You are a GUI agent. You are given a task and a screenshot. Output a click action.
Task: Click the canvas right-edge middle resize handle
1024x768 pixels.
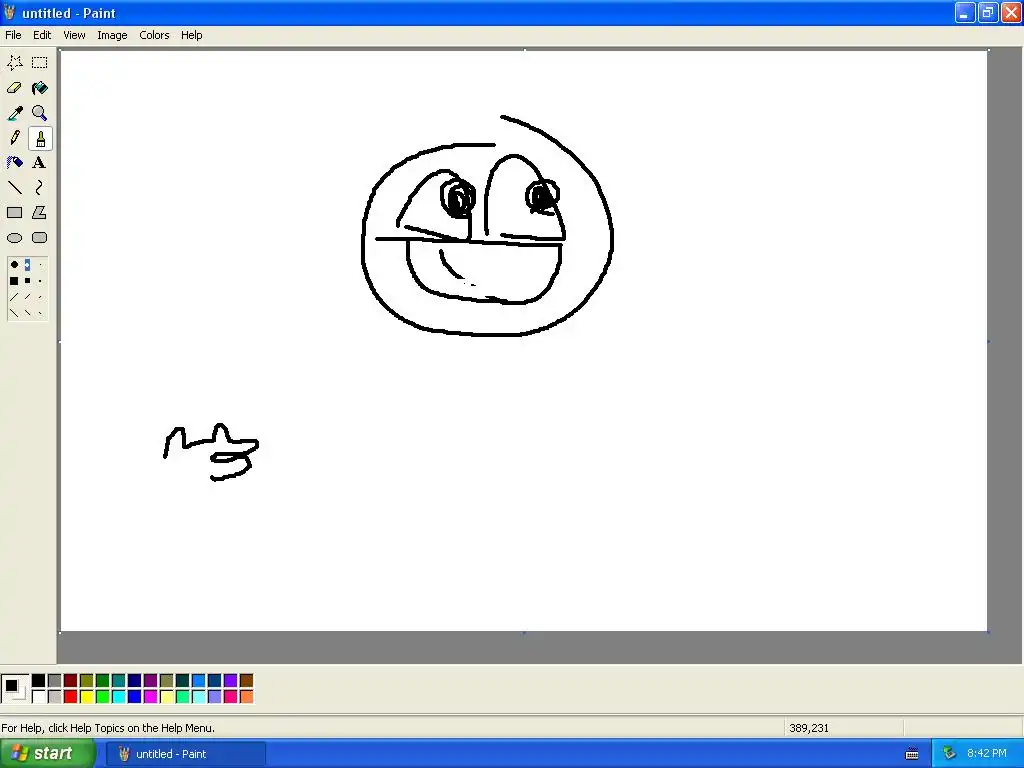[x=989, y=341]
